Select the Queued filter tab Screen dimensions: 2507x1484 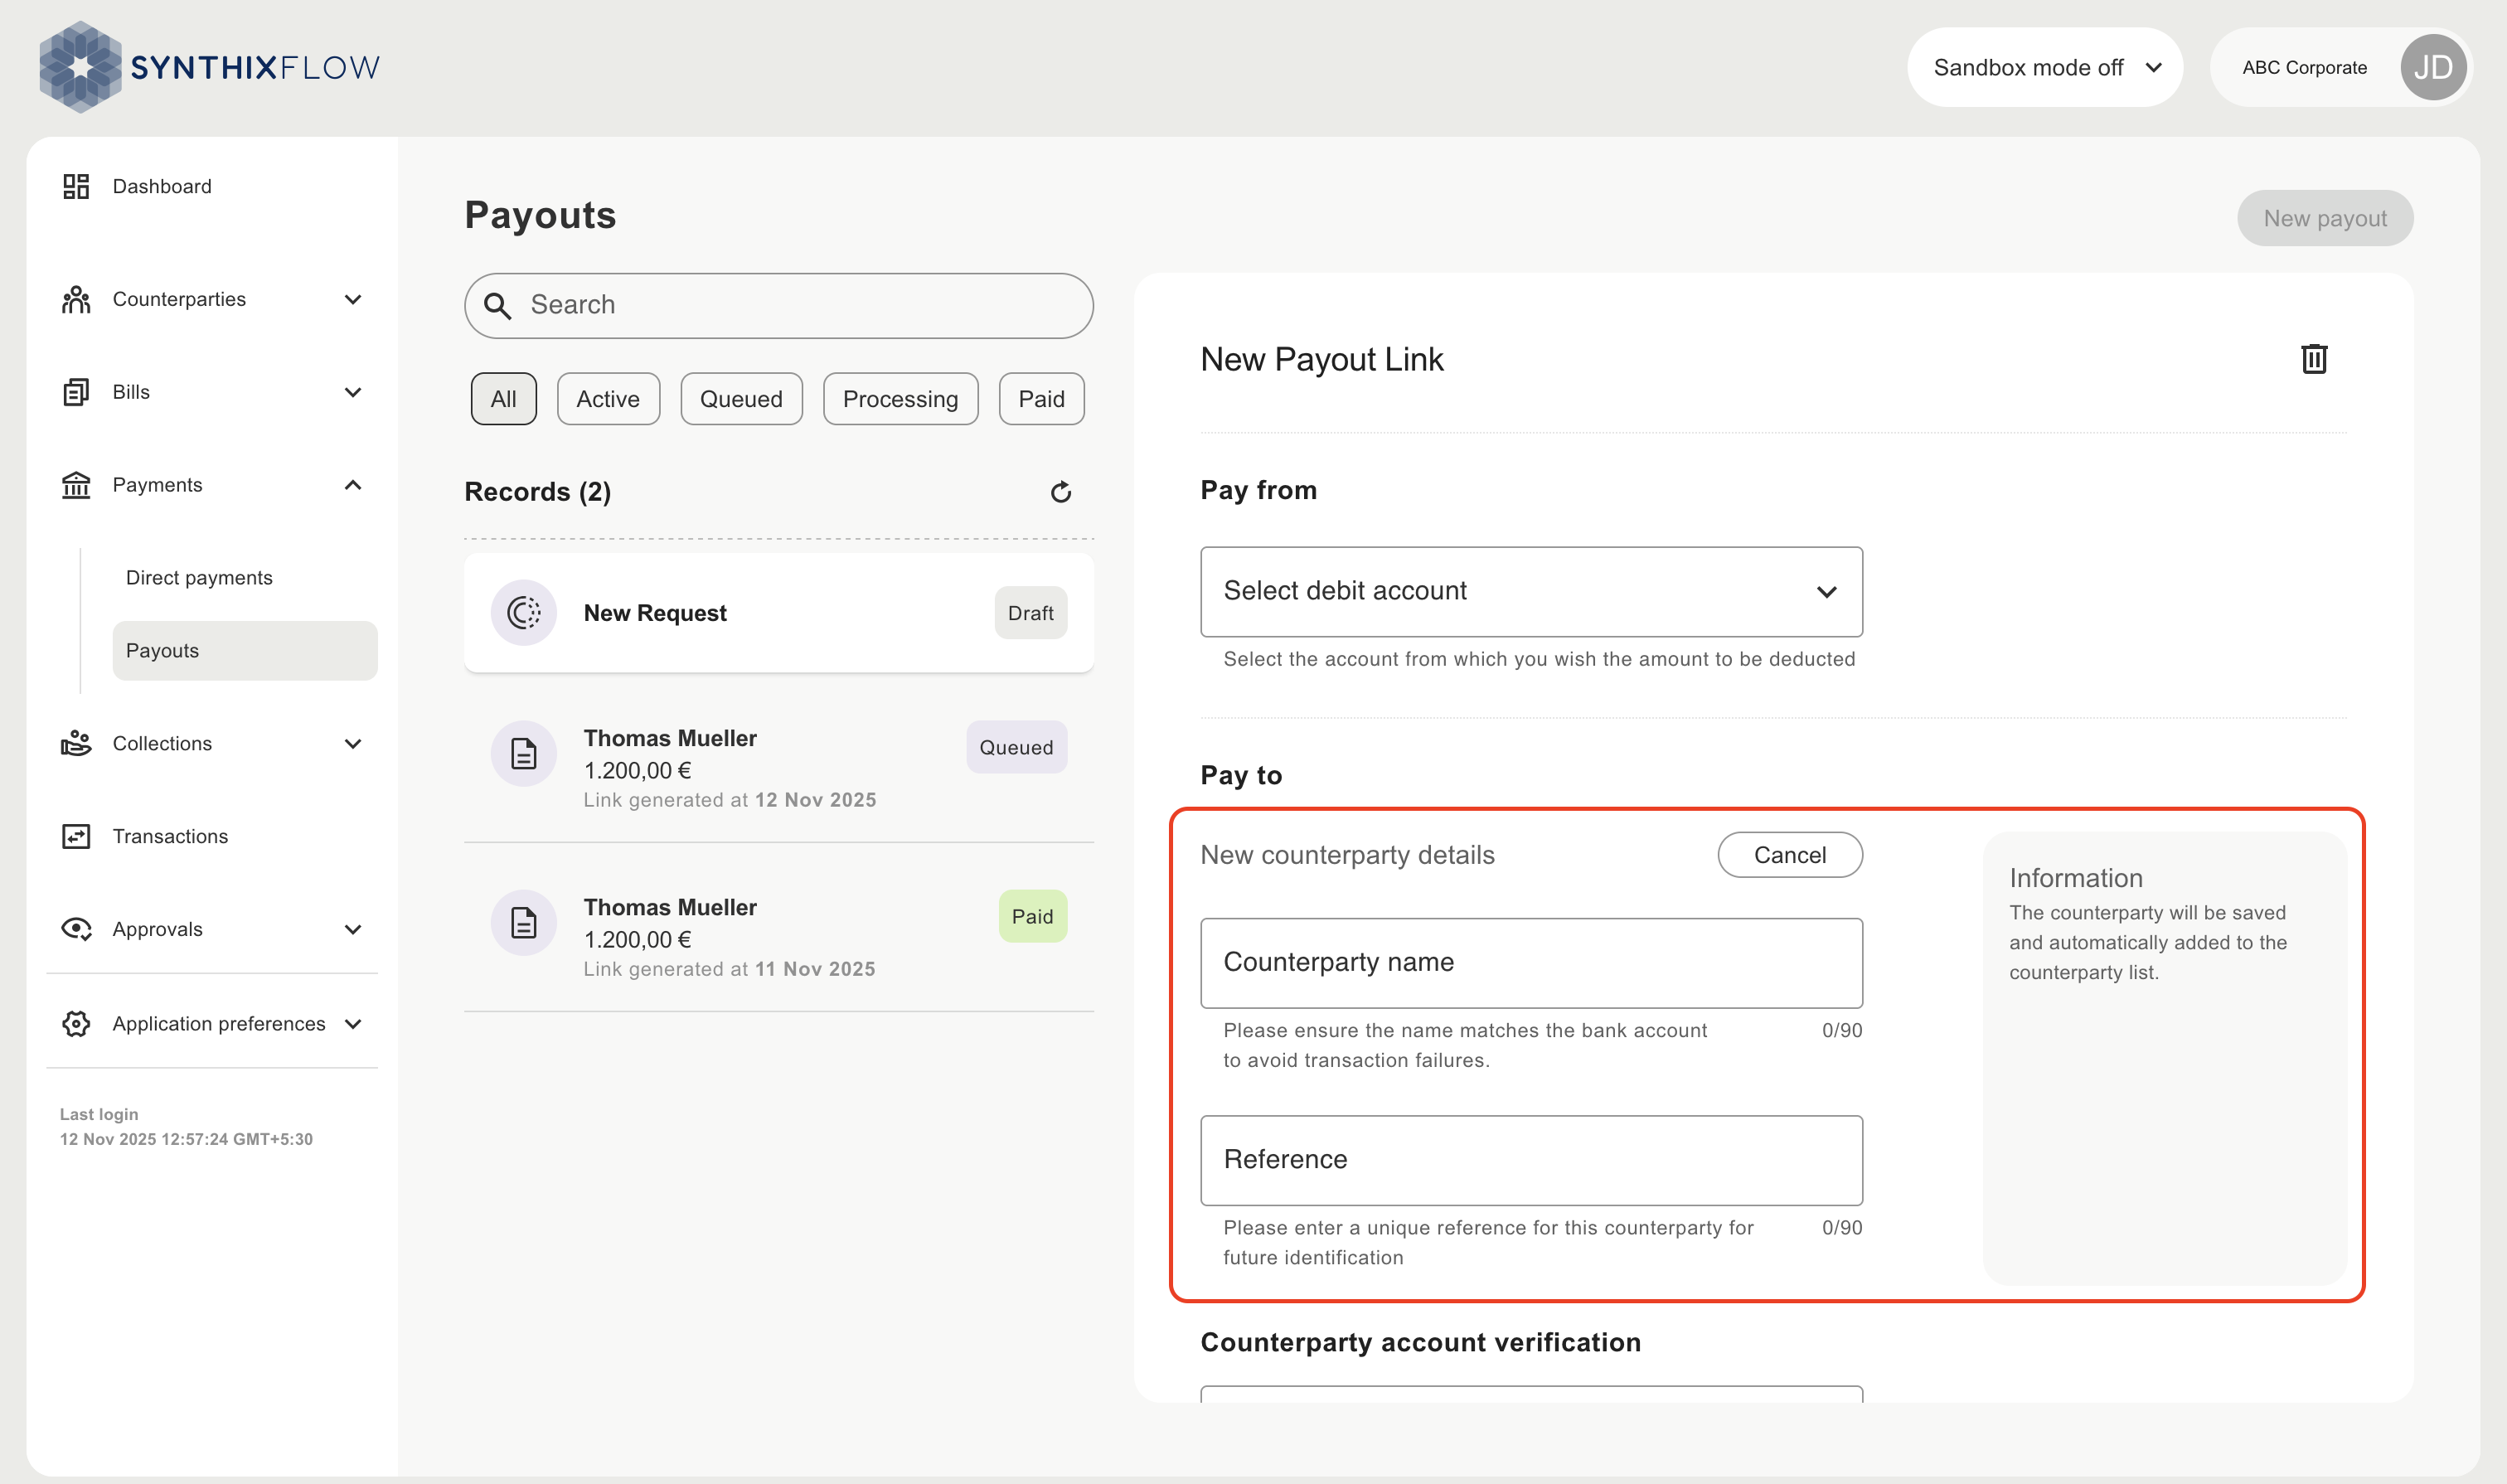(741, 399)
